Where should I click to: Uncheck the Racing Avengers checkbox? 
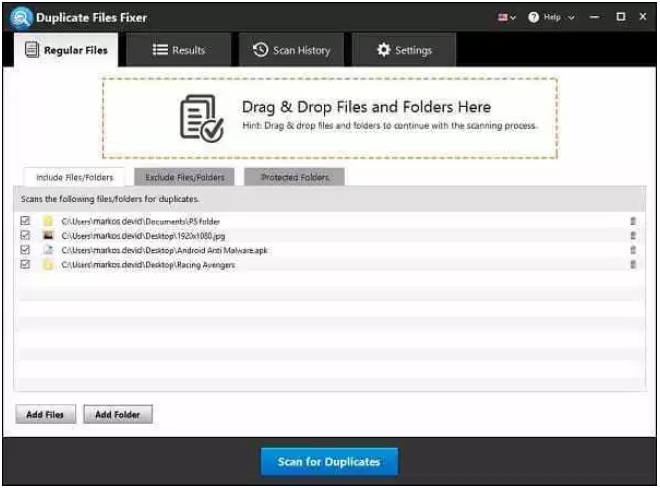coord(25,264)
